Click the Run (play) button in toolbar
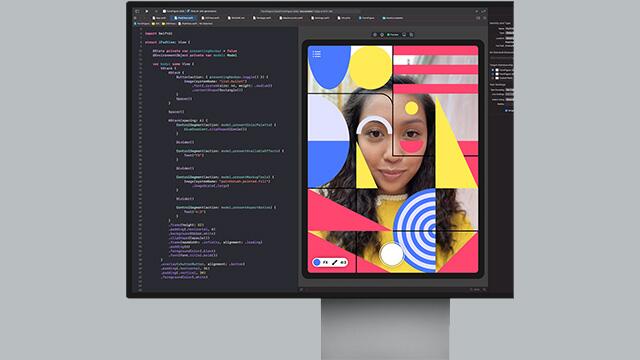Viewport: 640px width, 360px height. tap(147, 11)
